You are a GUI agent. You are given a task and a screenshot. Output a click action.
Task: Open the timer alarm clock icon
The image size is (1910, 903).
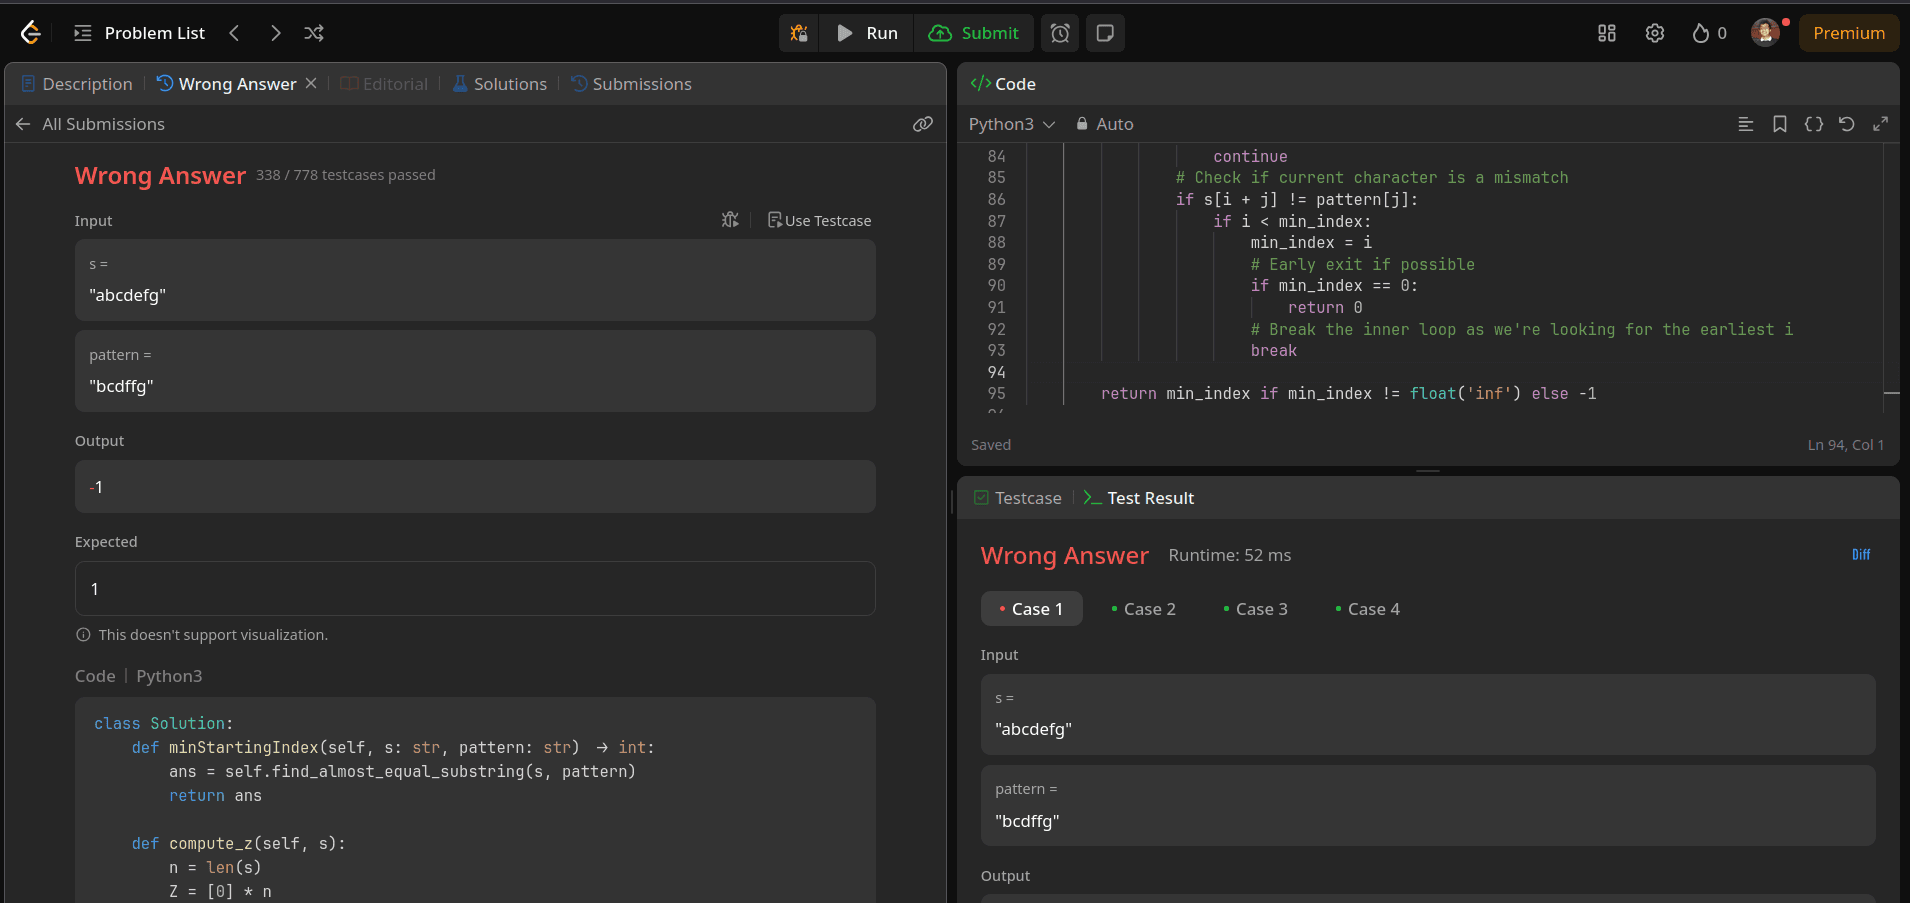click(1060, 33)
